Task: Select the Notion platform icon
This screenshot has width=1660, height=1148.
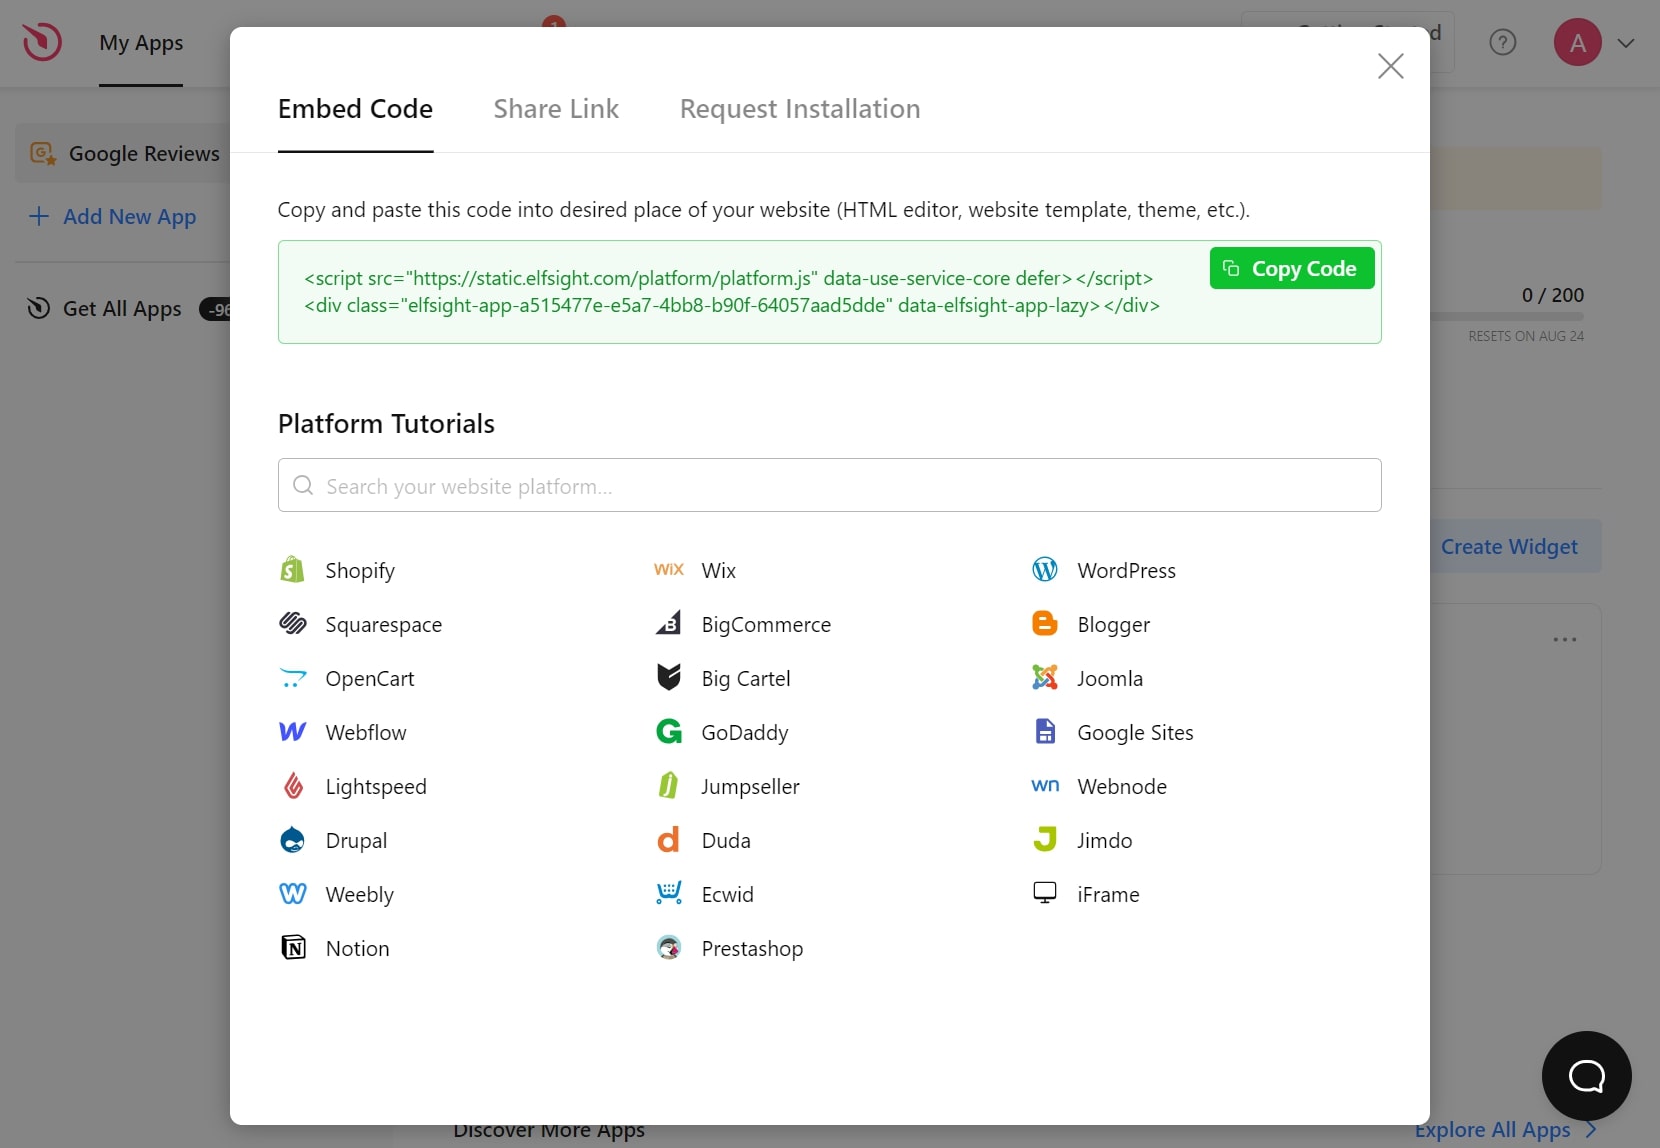Action: 291,948
